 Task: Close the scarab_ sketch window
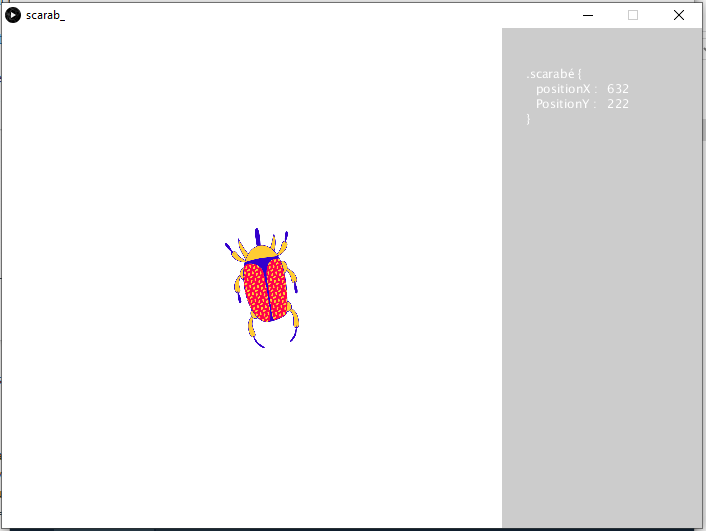click(679, 15)
